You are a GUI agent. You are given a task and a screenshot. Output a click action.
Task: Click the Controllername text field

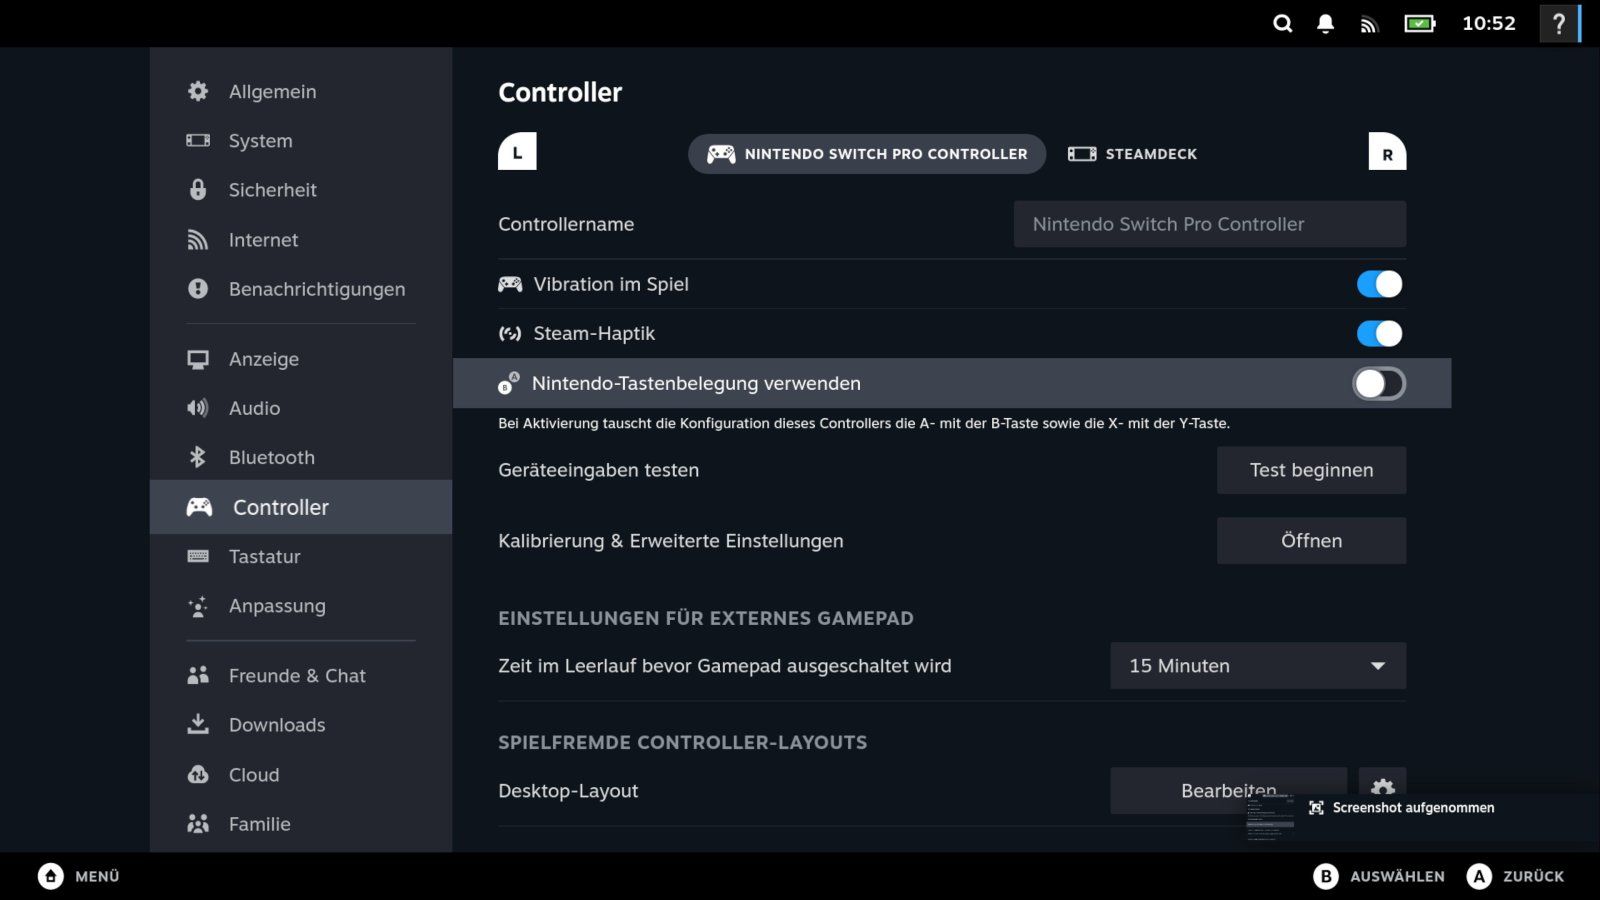(x=1209, y=224)
